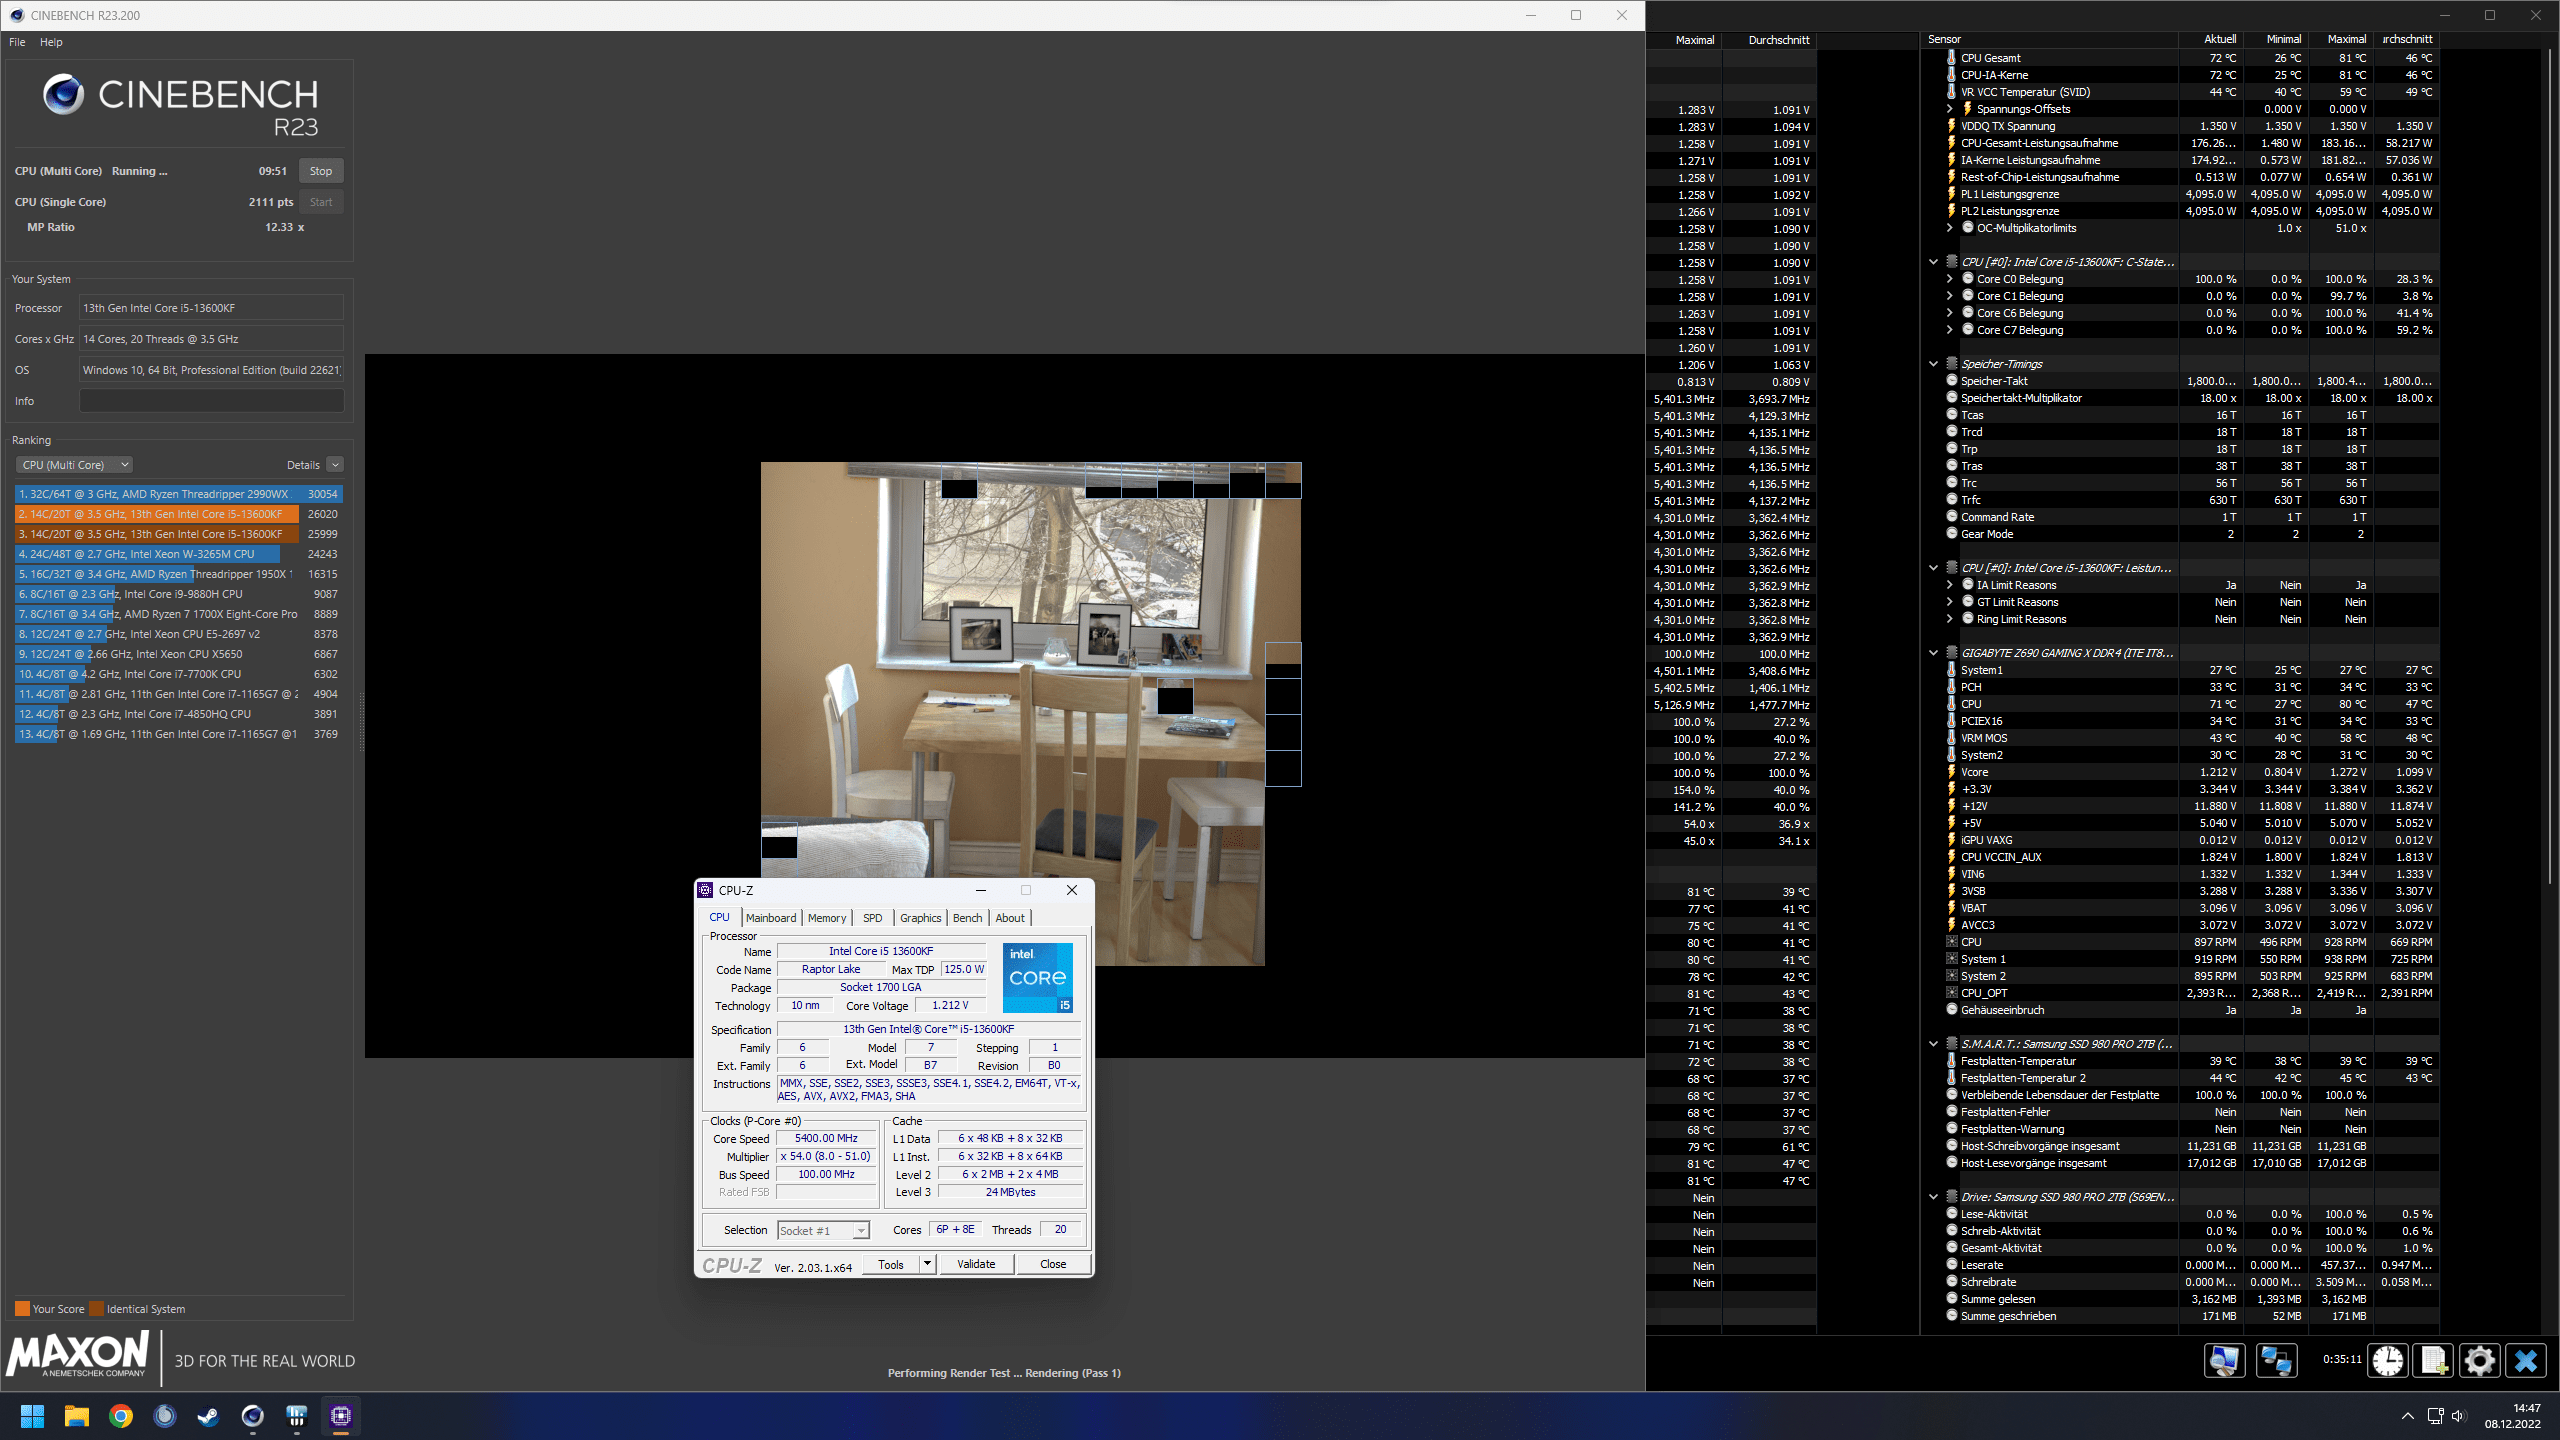Launch Google Chrome from taskbar
The image size is (2560, 1440).
click(121, 1416)
